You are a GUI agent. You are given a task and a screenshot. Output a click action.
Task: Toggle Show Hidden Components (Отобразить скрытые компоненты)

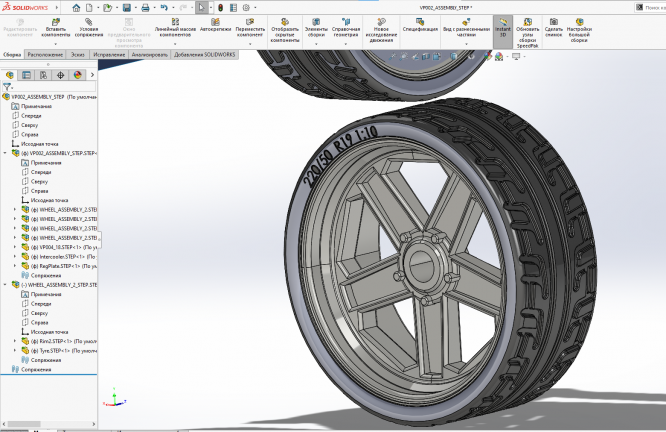(x=286, y=21)
